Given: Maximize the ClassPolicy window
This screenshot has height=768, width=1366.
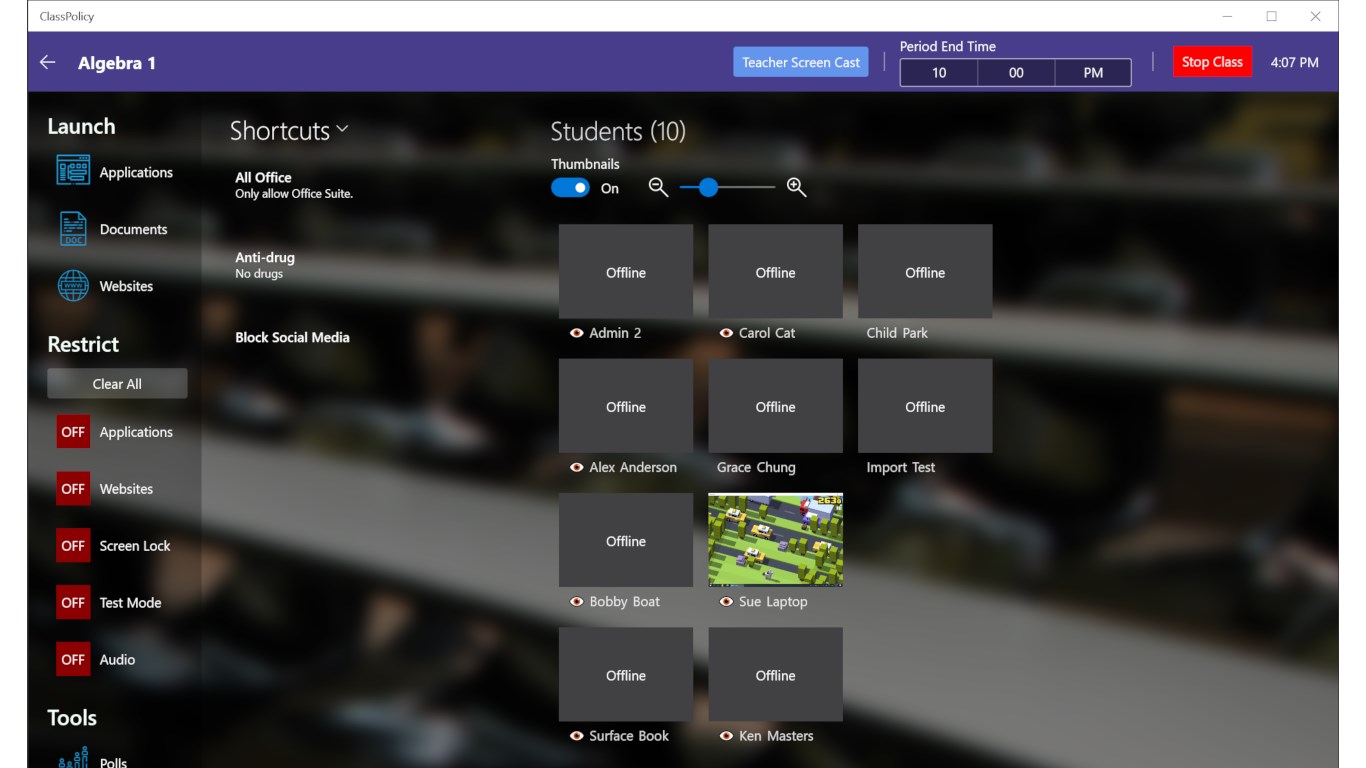Looking at the screenshot, I should tap(1271, 16).
